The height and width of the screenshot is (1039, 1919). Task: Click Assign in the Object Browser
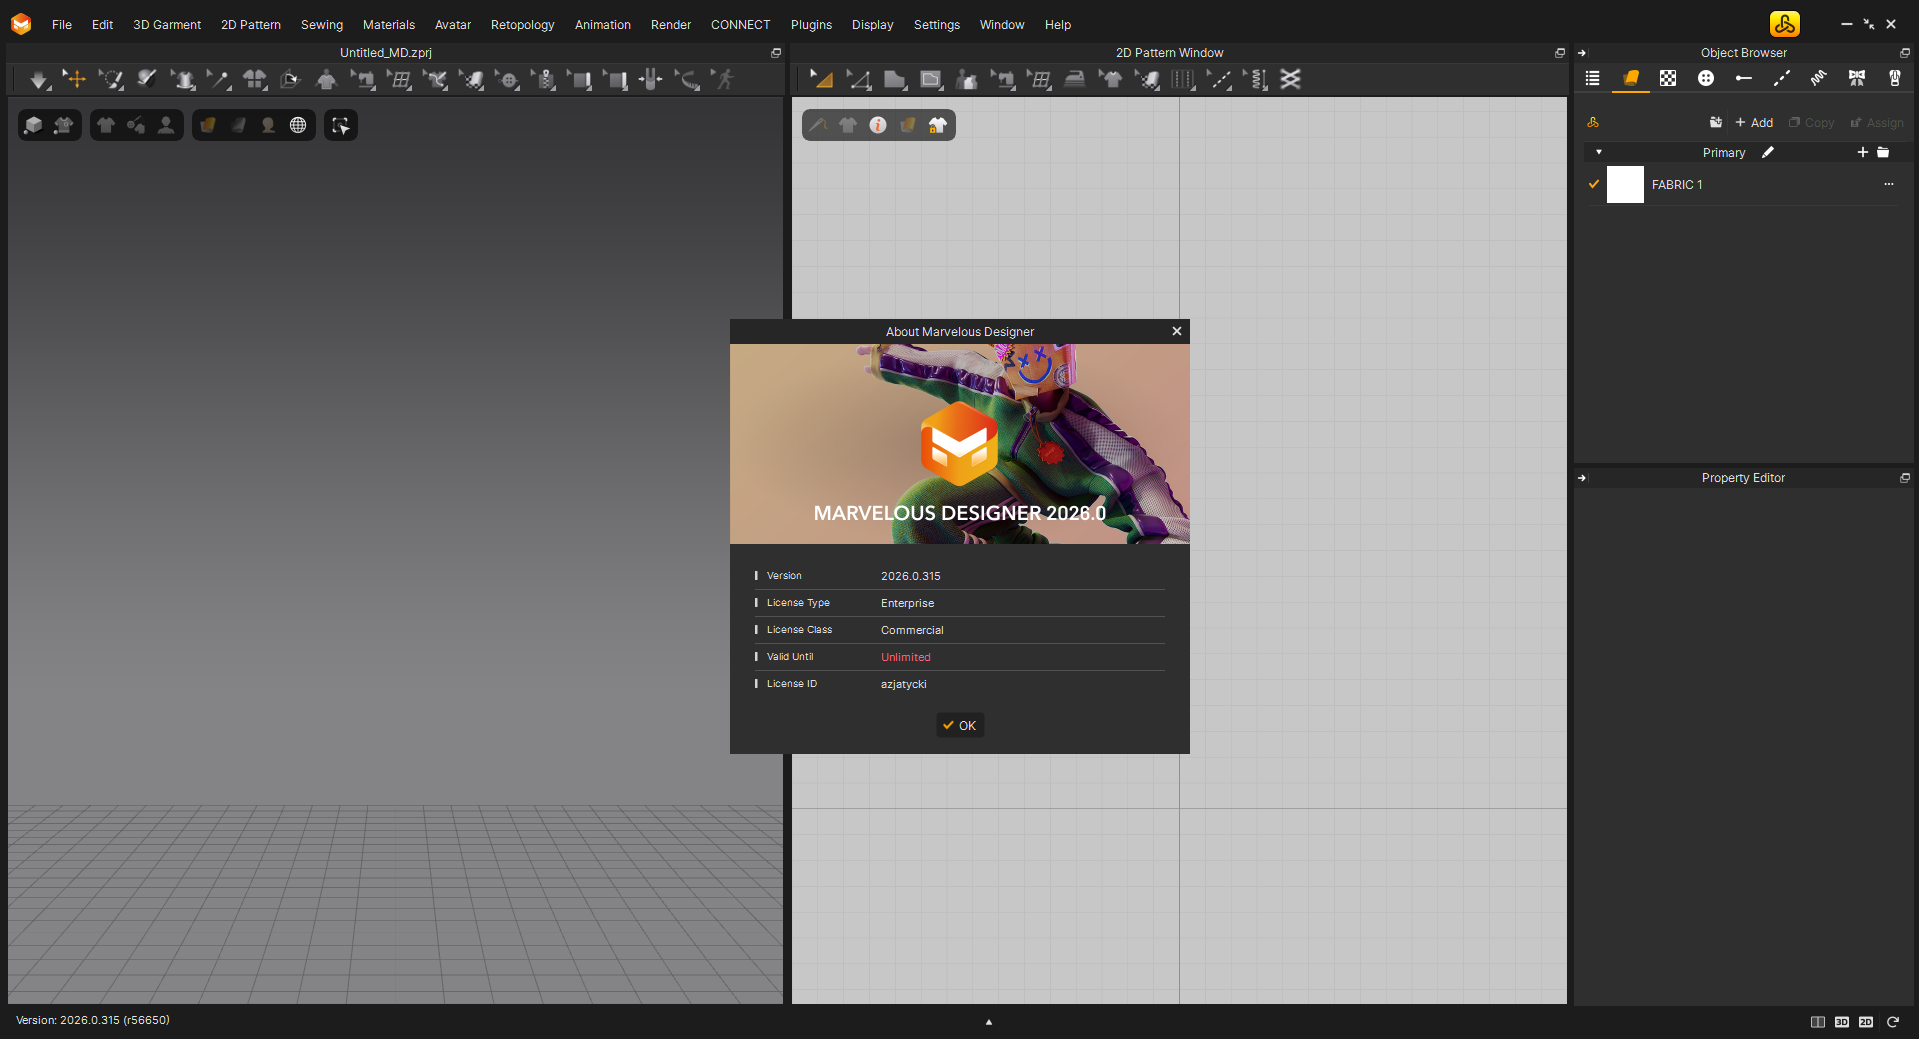1876,123
